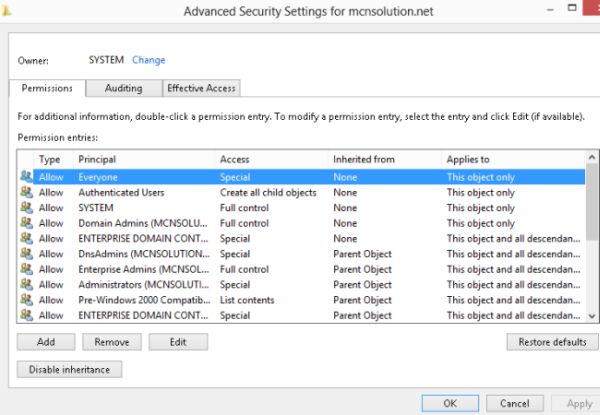This screenshot has height=415, width=600.
Task: Select the Authenticated Users entry
Action: coord(302,192)
